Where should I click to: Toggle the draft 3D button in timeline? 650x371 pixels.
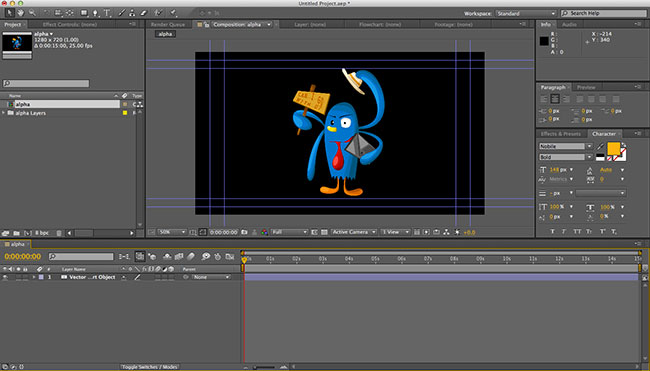[152, 257]
